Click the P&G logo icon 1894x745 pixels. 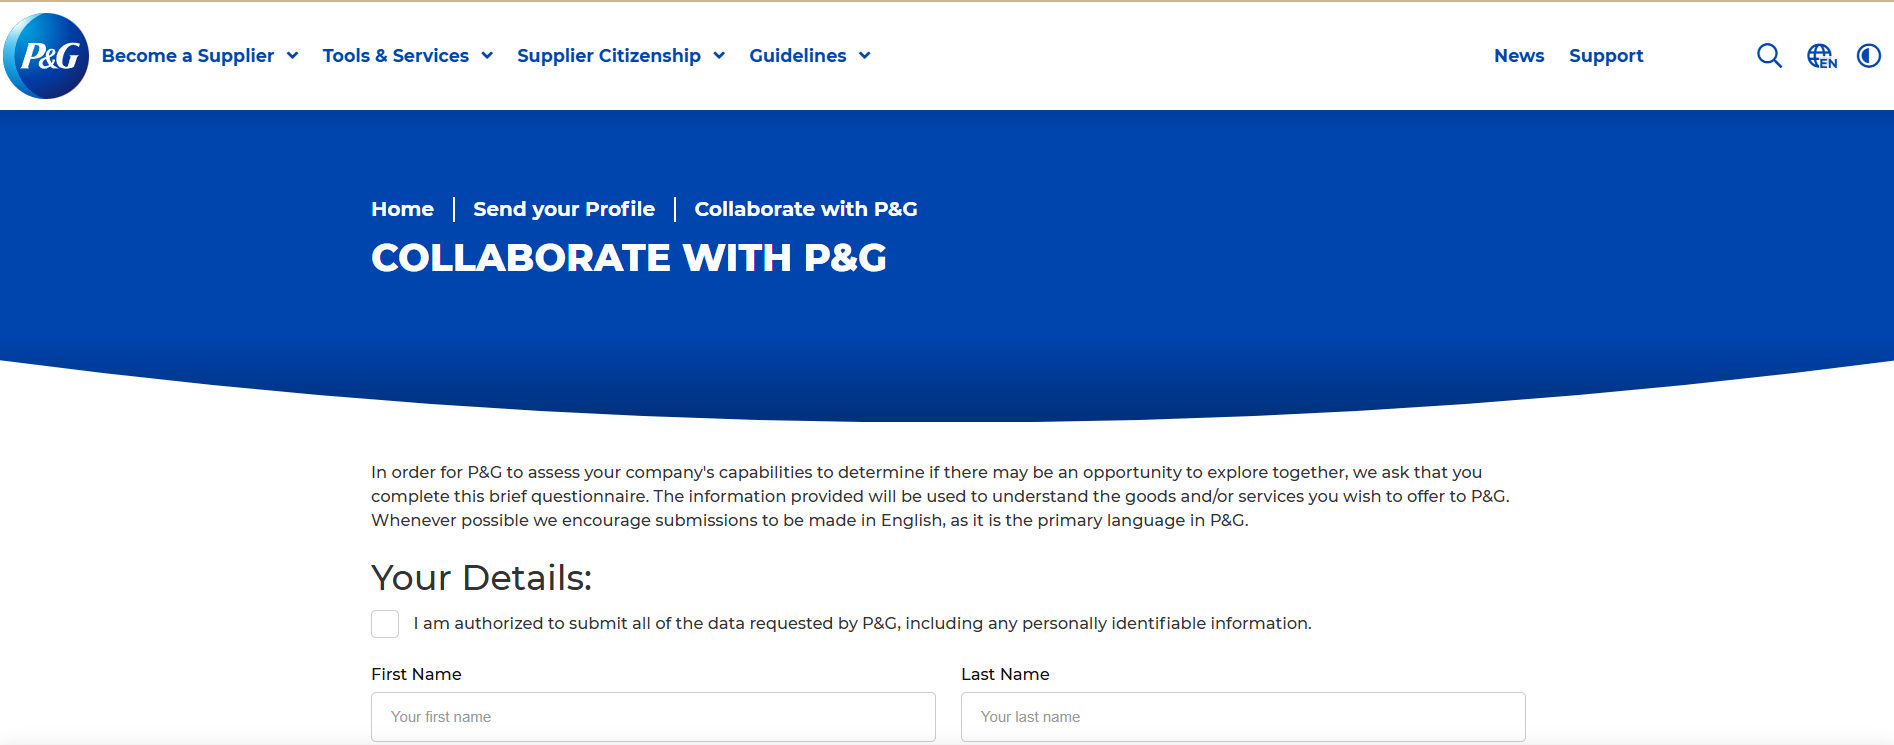(46, 56)
